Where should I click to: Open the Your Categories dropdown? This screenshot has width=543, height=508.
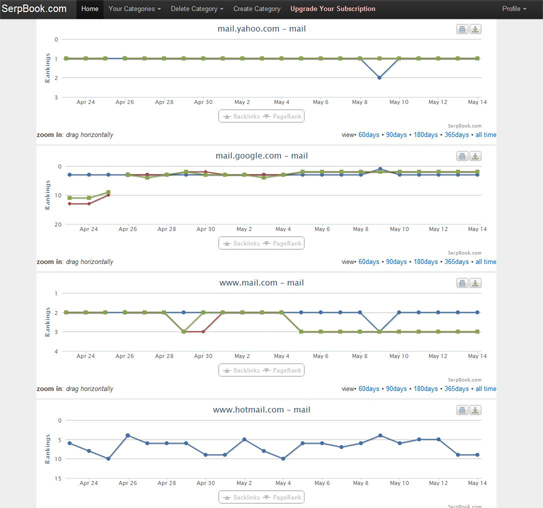coord(134,9)
